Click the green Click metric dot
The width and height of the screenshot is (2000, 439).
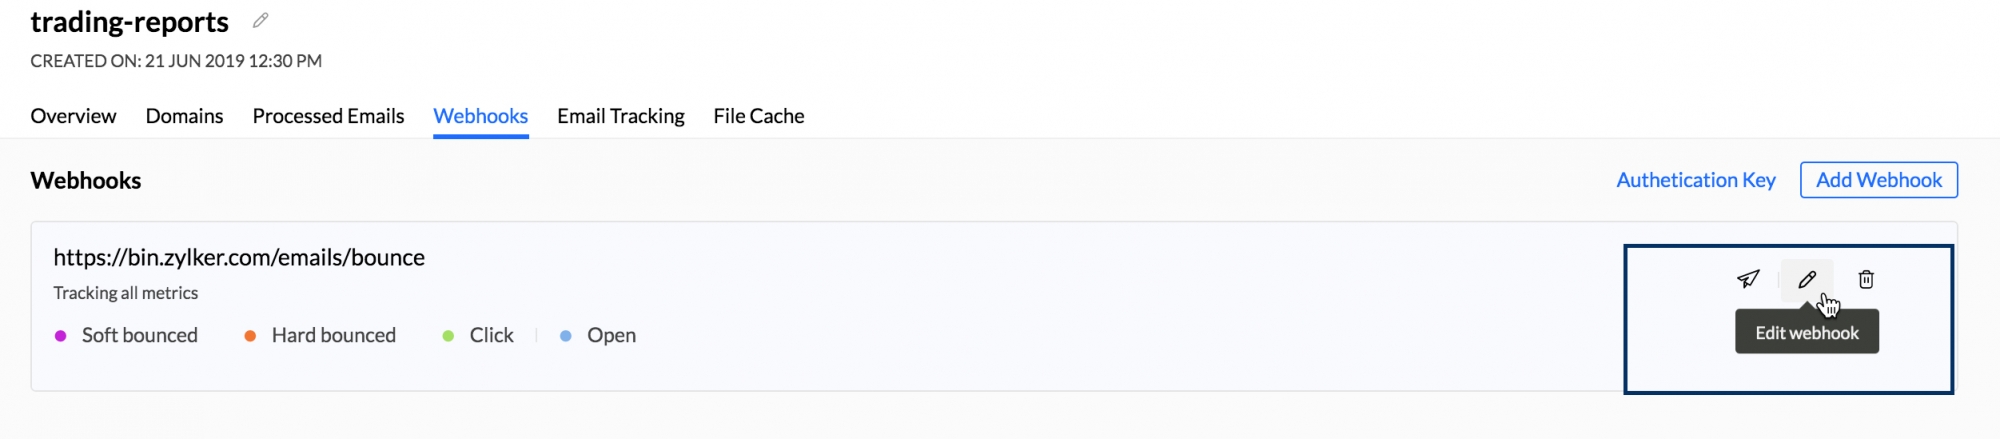[x=448, y=336]
